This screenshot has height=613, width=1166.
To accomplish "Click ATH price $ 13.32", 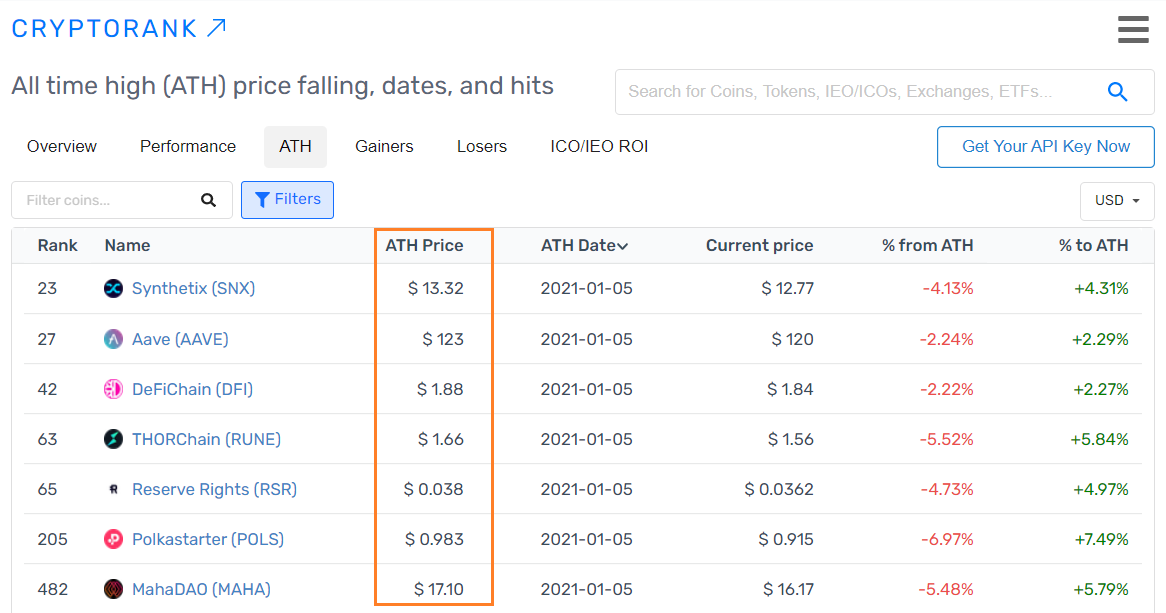I will pyautogui.click(x=436, y=289).
